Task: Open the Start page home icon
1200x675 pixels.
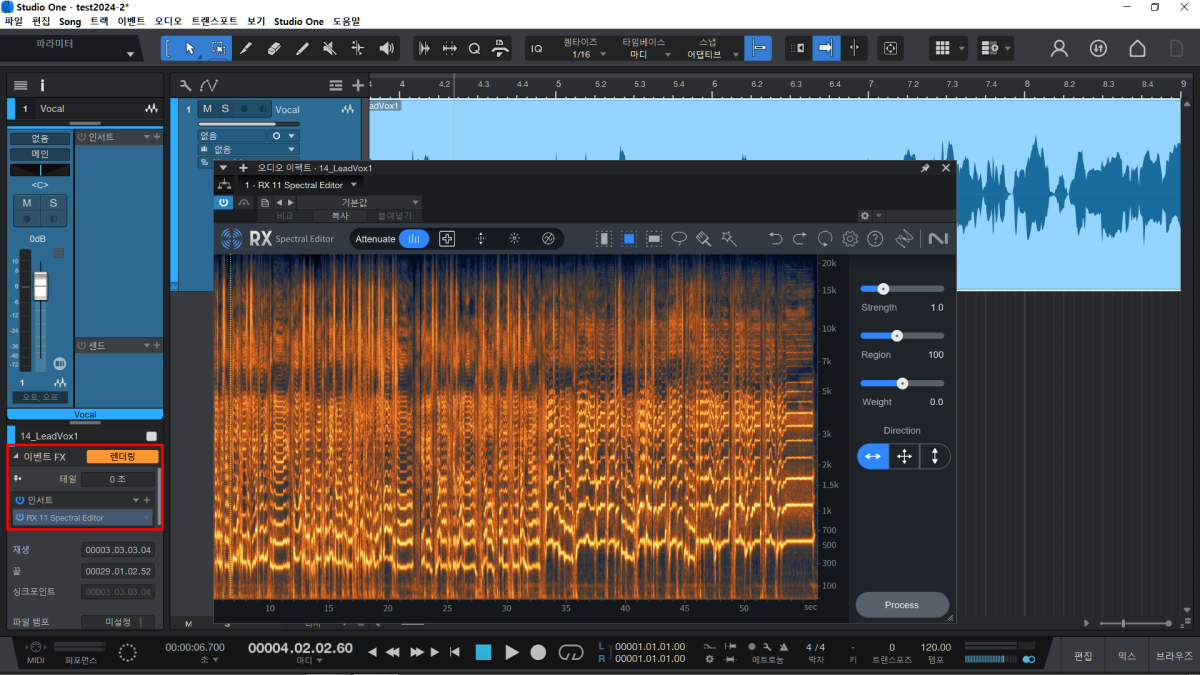Action: click(1137, 48)
